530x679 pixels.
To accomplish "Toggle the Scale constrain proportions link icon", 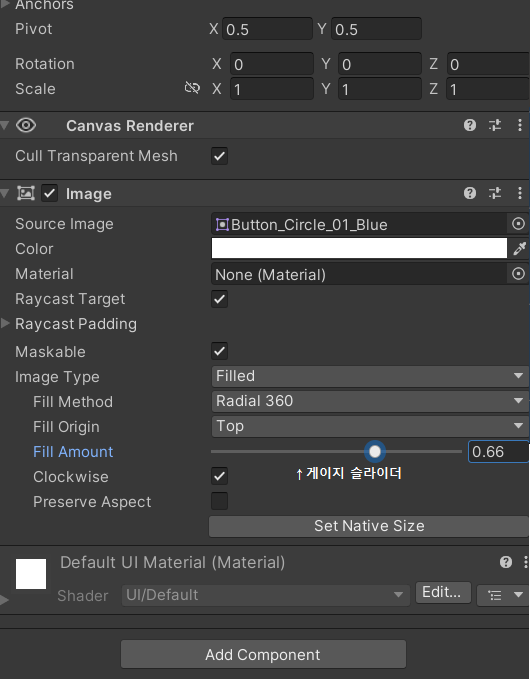I will [192, 88].
